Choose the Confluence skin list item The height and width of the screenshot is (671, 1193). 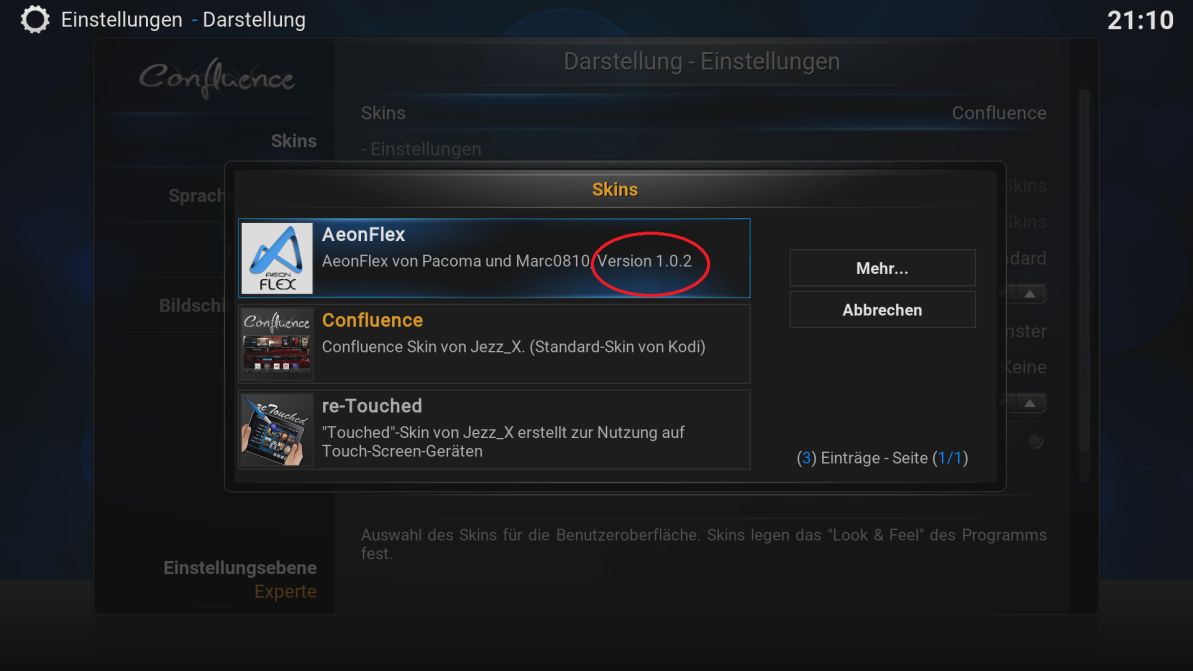[494, 344]
